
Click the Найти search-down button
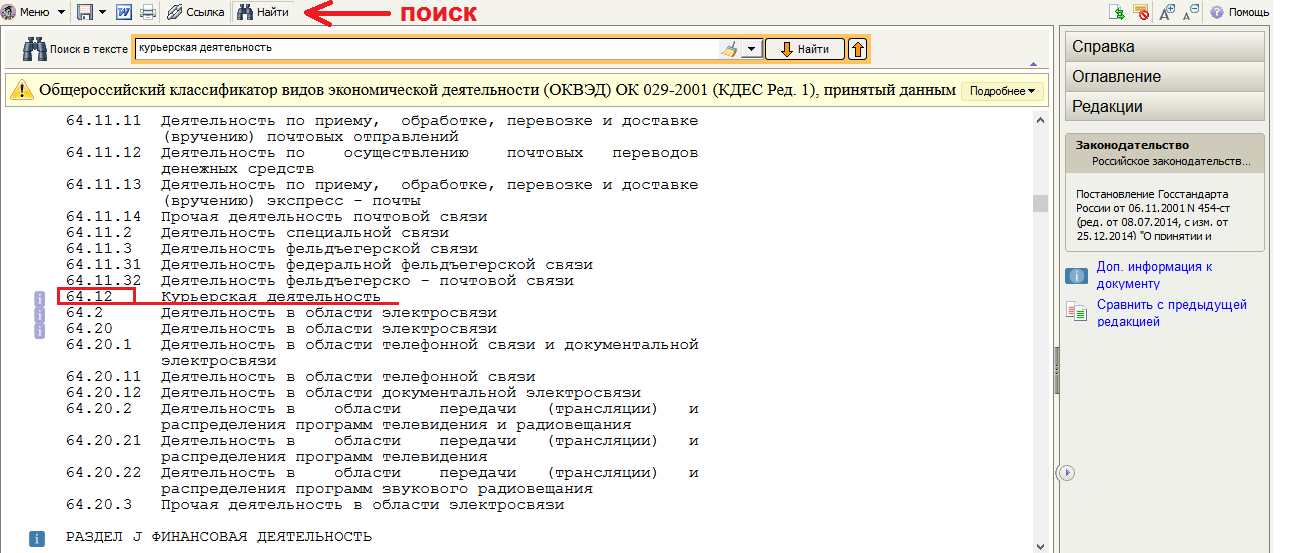(805, 48)
